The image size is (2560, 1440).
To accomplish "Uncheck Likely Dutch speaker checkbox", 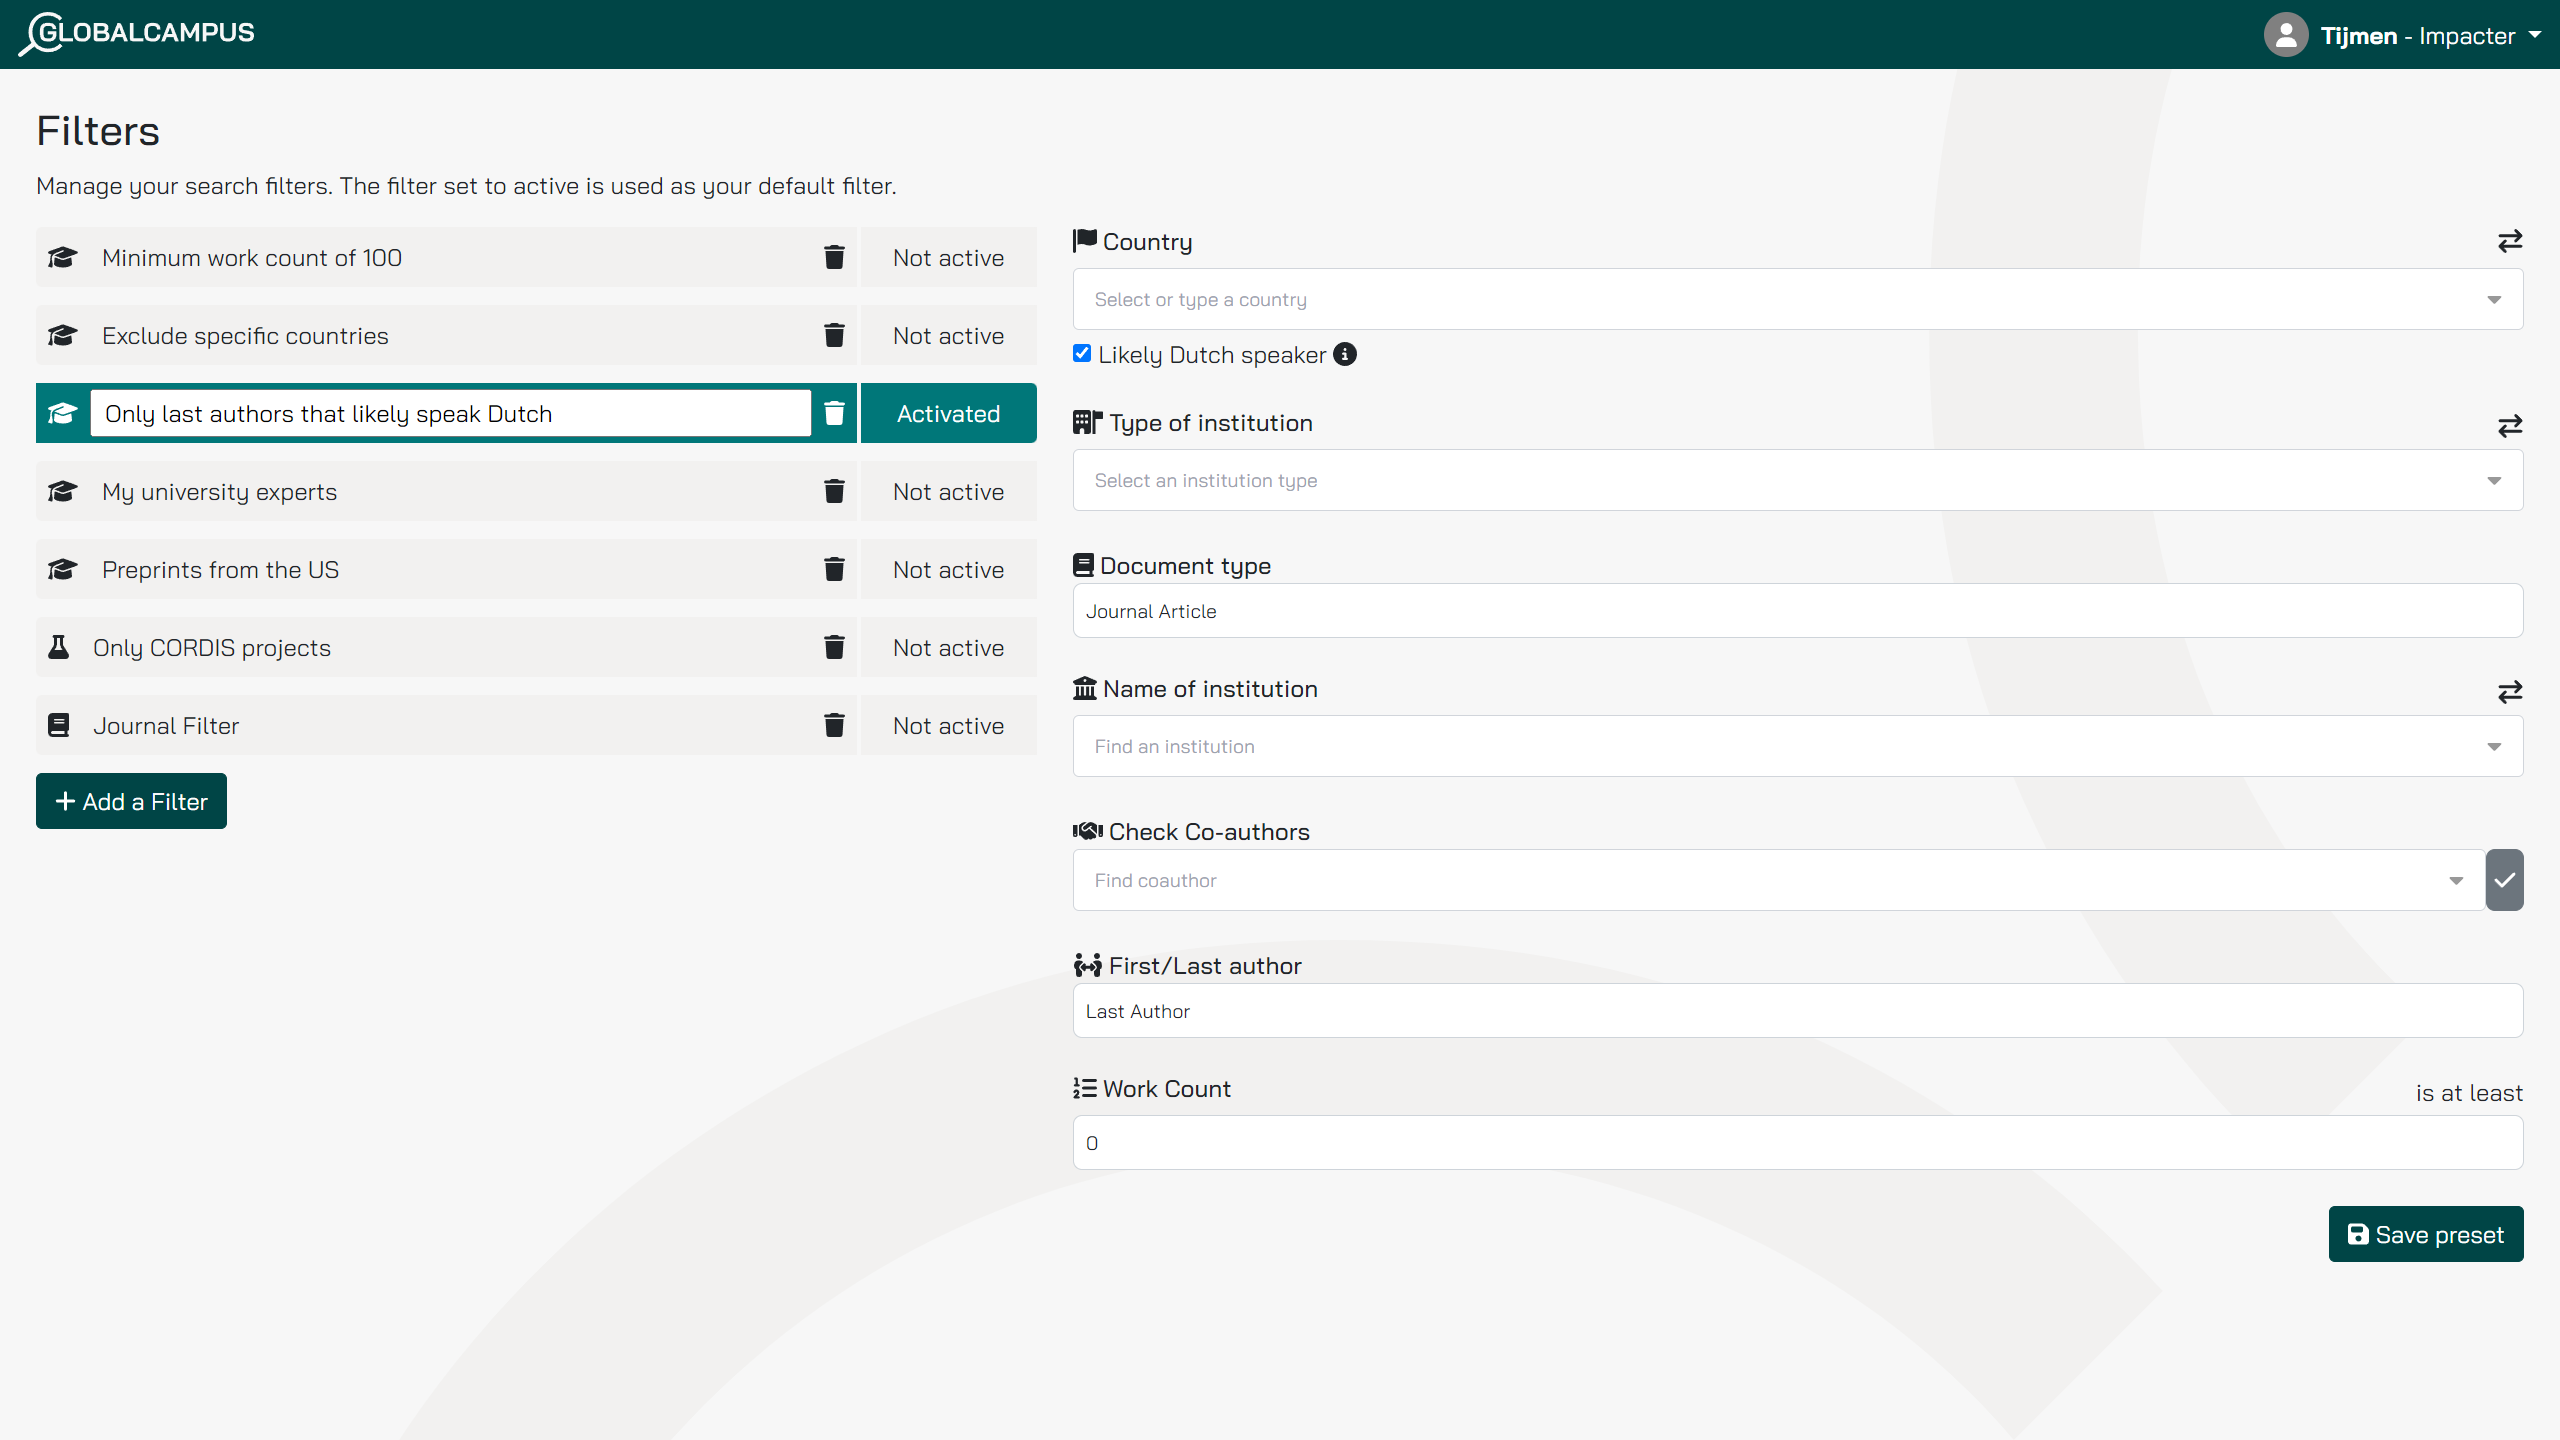I will [x=1082, y=353].
